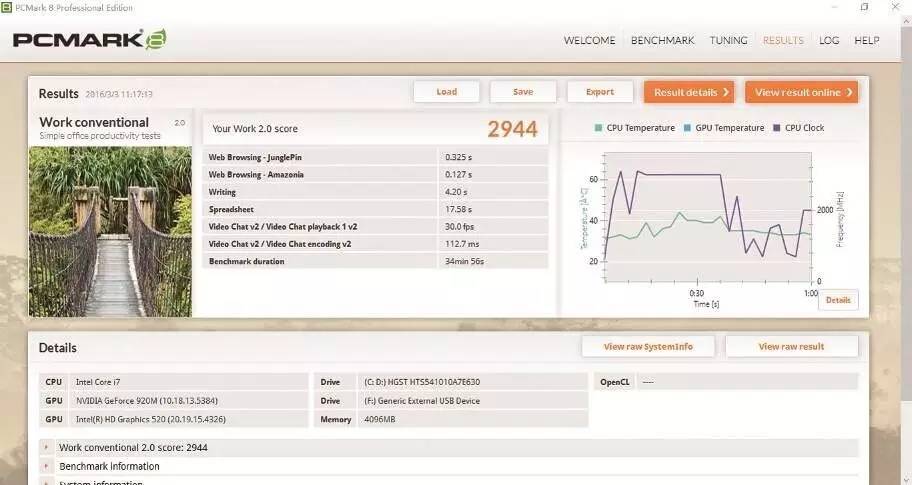Click the rope bridge thumbnail image
912x485 pixels.
click(111, 231)
